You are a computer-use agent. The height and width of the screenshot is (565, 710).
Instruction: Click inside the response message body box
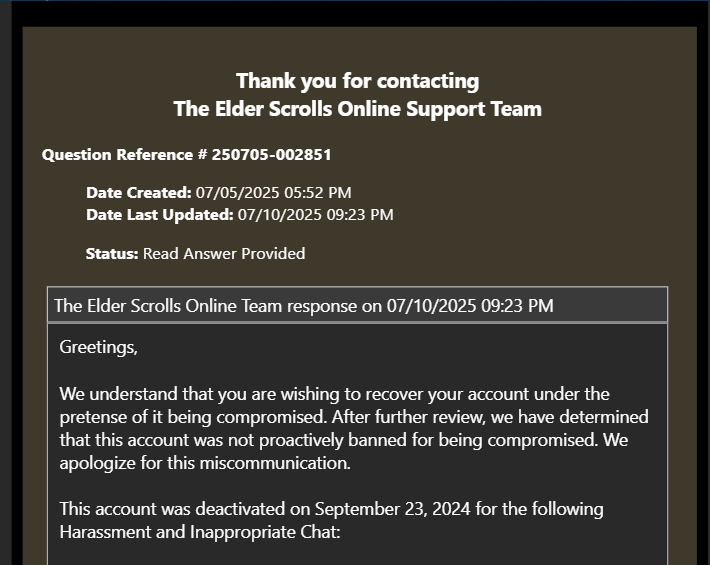(357, 444)
